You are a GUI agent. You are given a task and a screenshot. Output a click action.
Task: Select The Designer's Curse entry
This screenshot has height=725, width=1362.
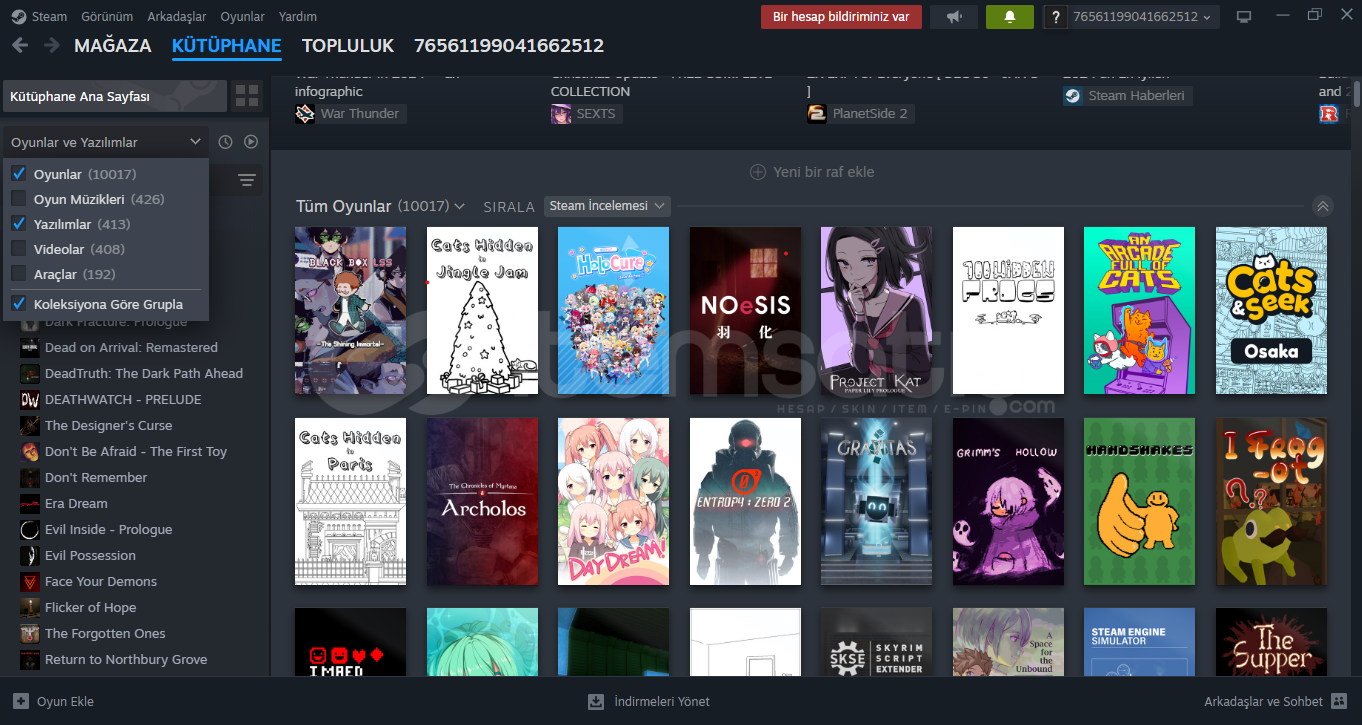pyautogui.click(x=108, y=425)
